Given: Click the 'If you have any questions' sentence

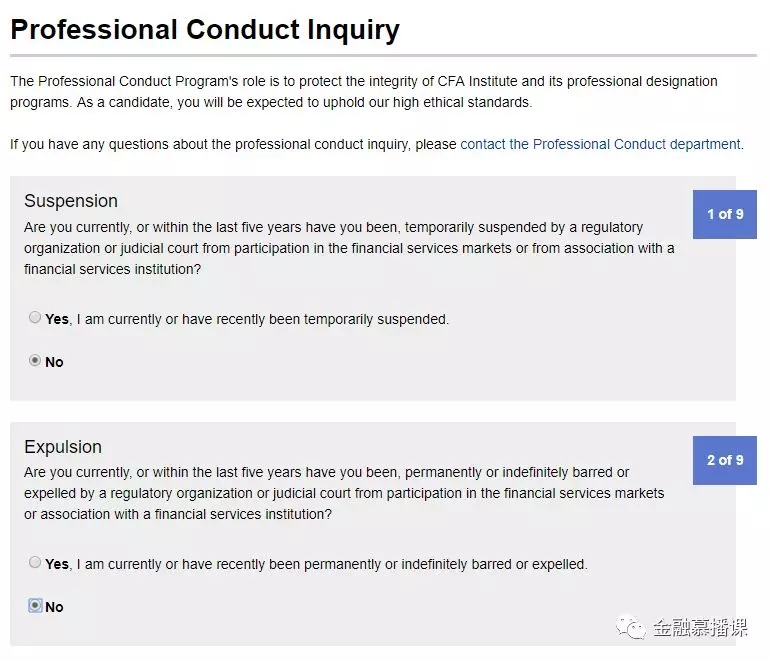Looking at the screenshot, I should 233,144.
